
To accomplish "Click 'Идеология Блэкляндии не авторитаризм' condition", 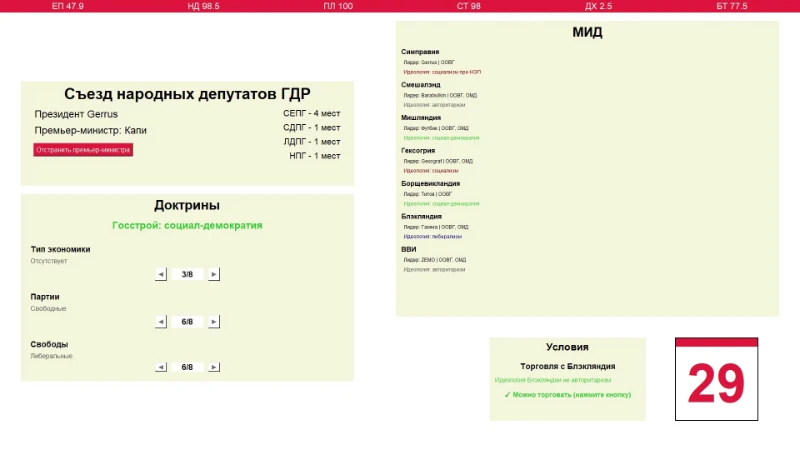I will pos(553,380).
